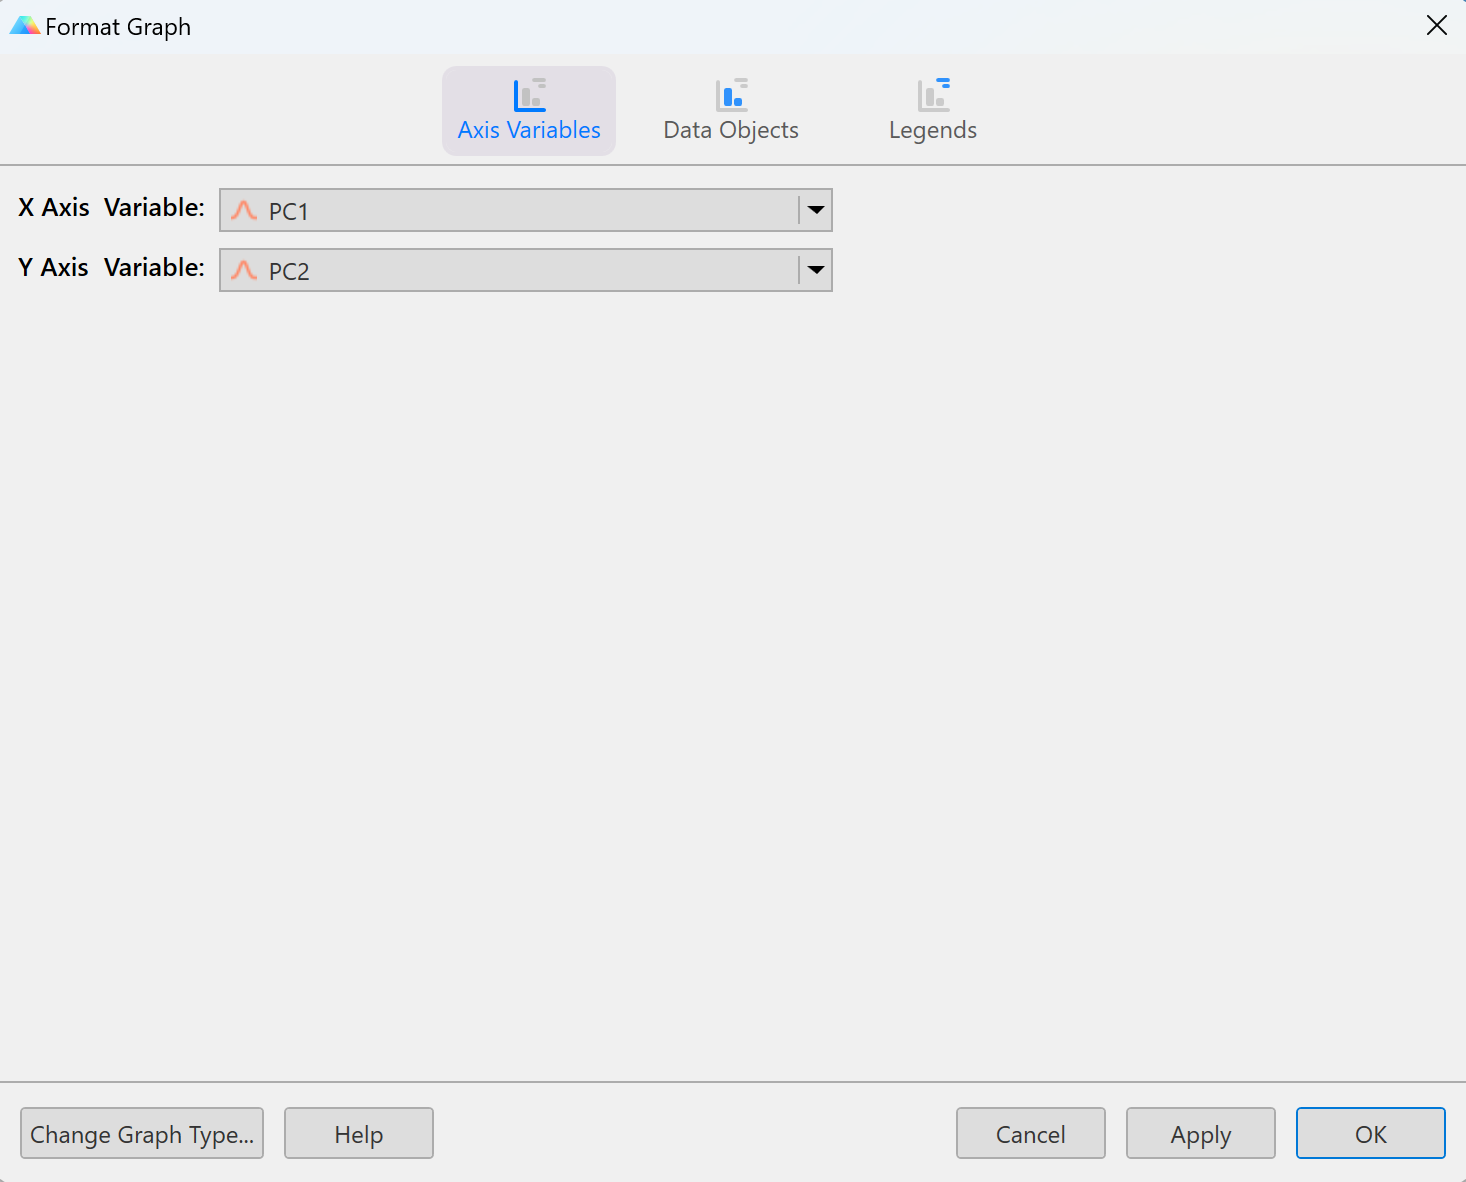This screenshot has width=1466, height=1182.
Task: Switch to the Legends tab
Action: [x=932, y=110]
